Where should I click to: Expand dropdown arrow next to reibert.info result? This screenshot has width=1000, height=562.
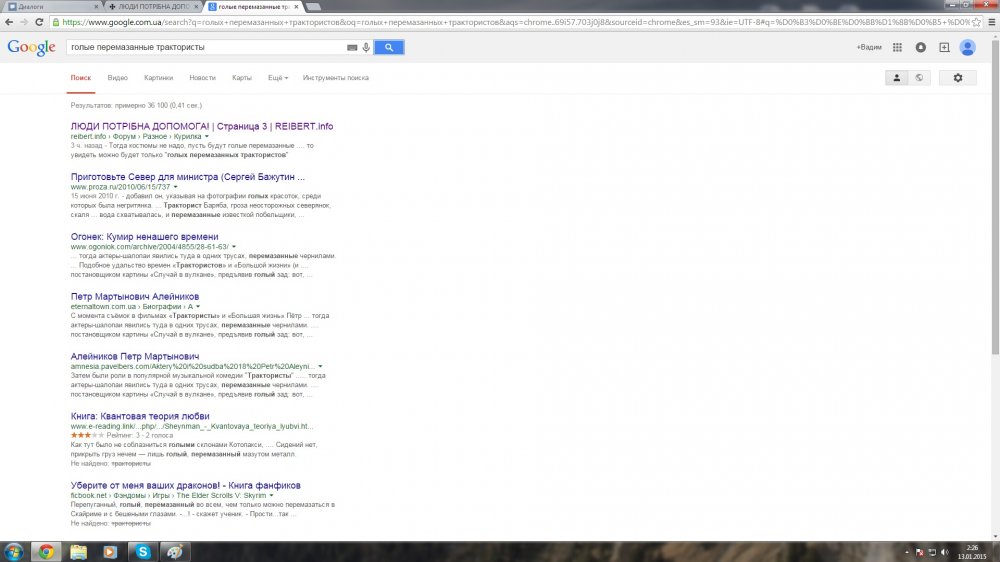pyautogui.click(x=205, y=135)
